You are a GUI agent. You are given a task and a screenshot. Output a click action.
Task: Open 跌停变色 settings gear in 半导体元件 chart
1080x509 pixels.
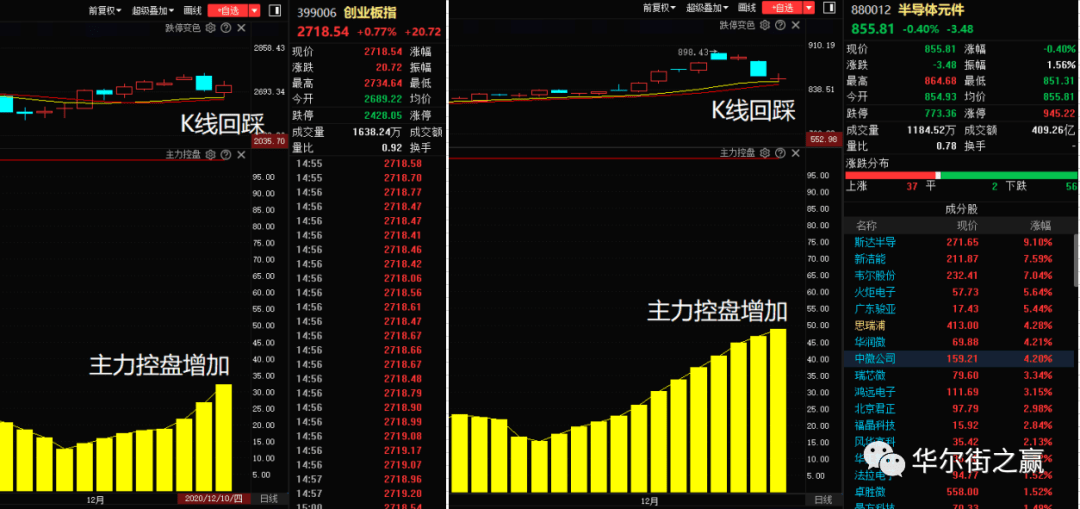click(x=765, y=25)
